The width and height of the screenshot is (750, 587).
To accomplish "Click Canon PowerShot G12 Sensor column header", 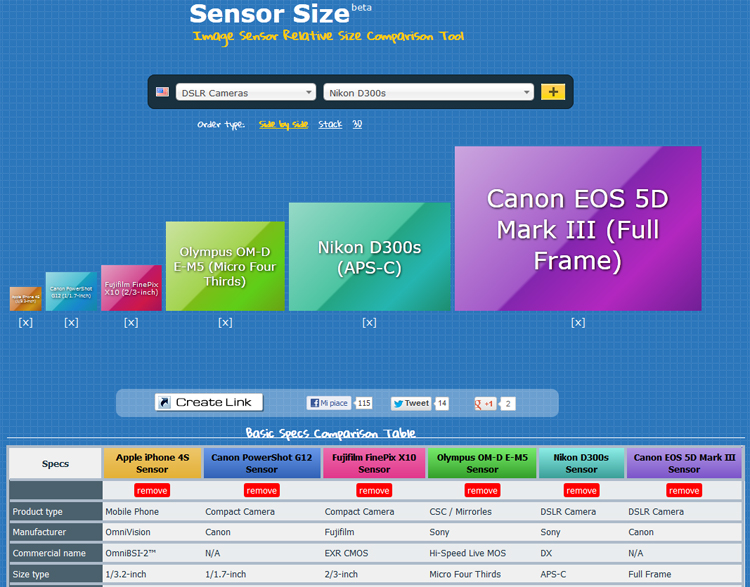I will 262,463.
